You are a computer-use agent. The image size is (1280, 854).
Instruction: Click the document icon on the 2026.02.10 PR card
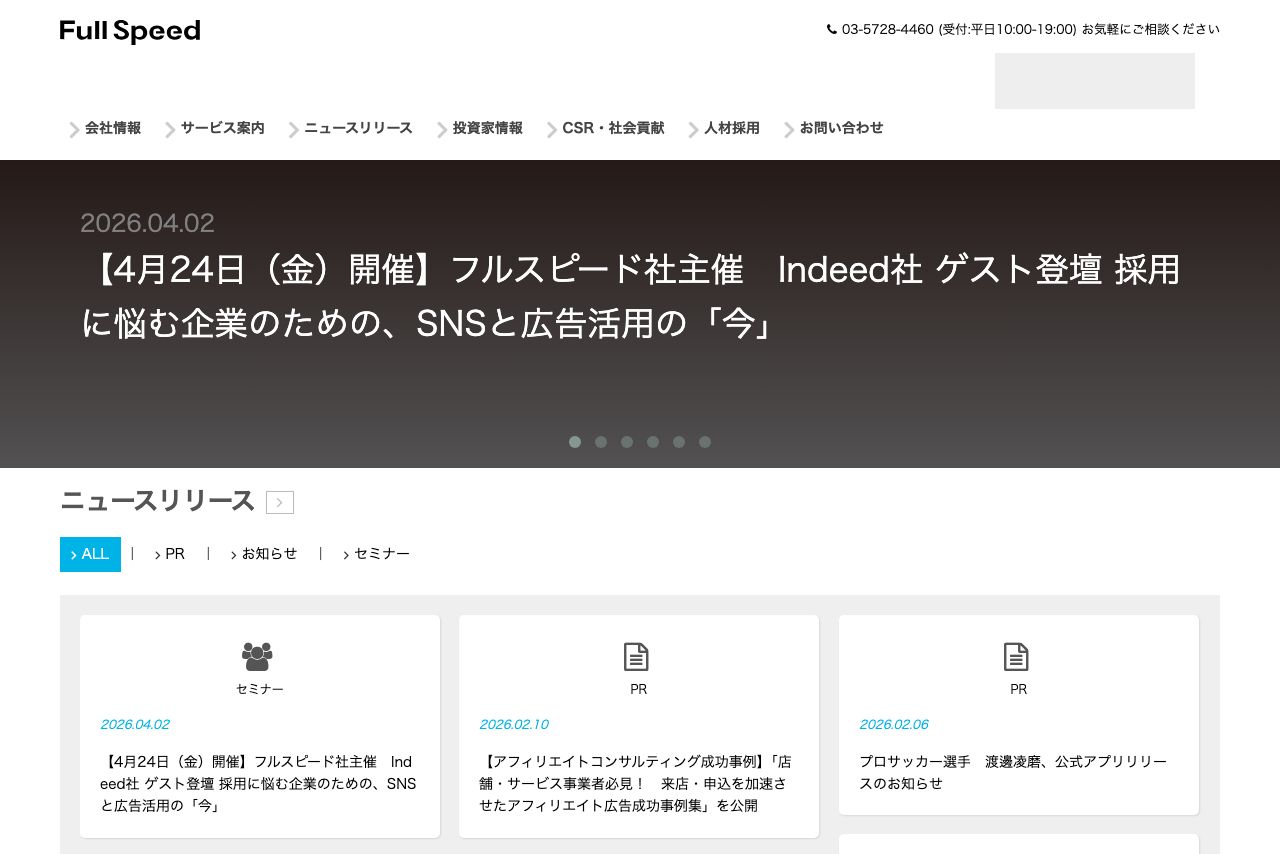[x=637, y=656]
